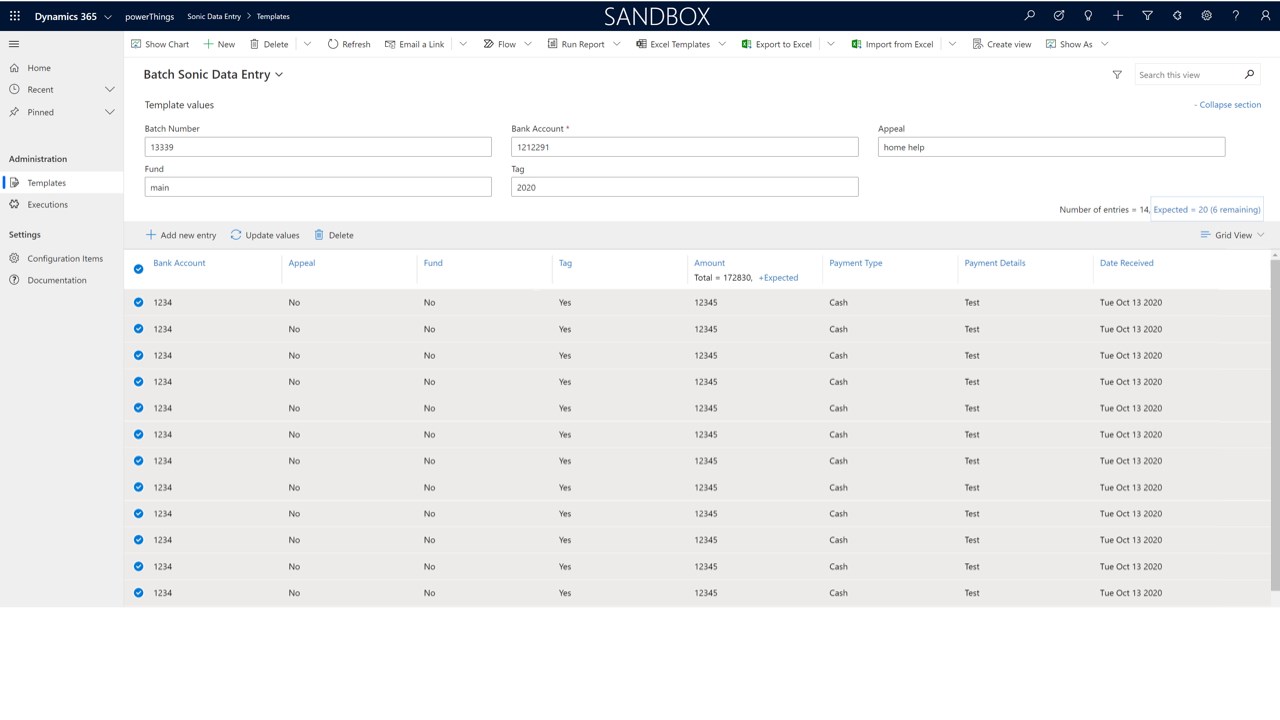Screen dimensions: 1280x720
Task: Uncheck the fifth grid row checkbox
Action: pos(139,408)
